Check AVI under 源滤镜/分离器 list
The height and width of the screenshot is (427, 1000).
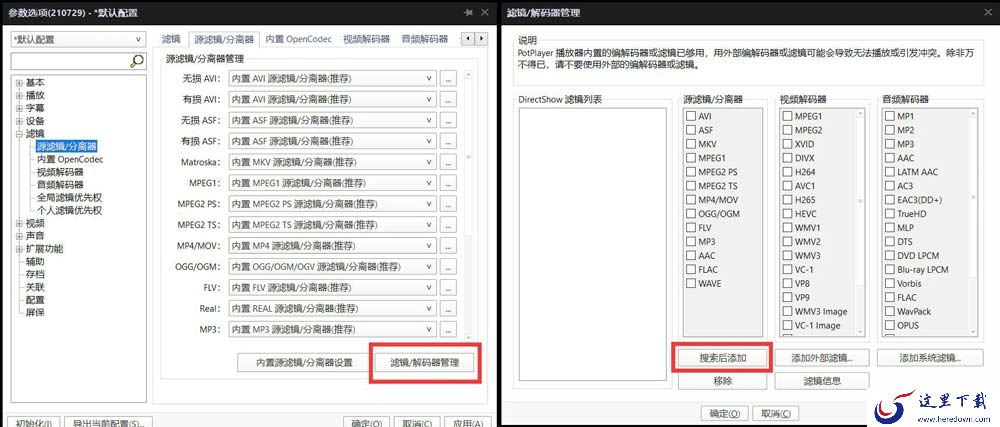click(691, 116)
